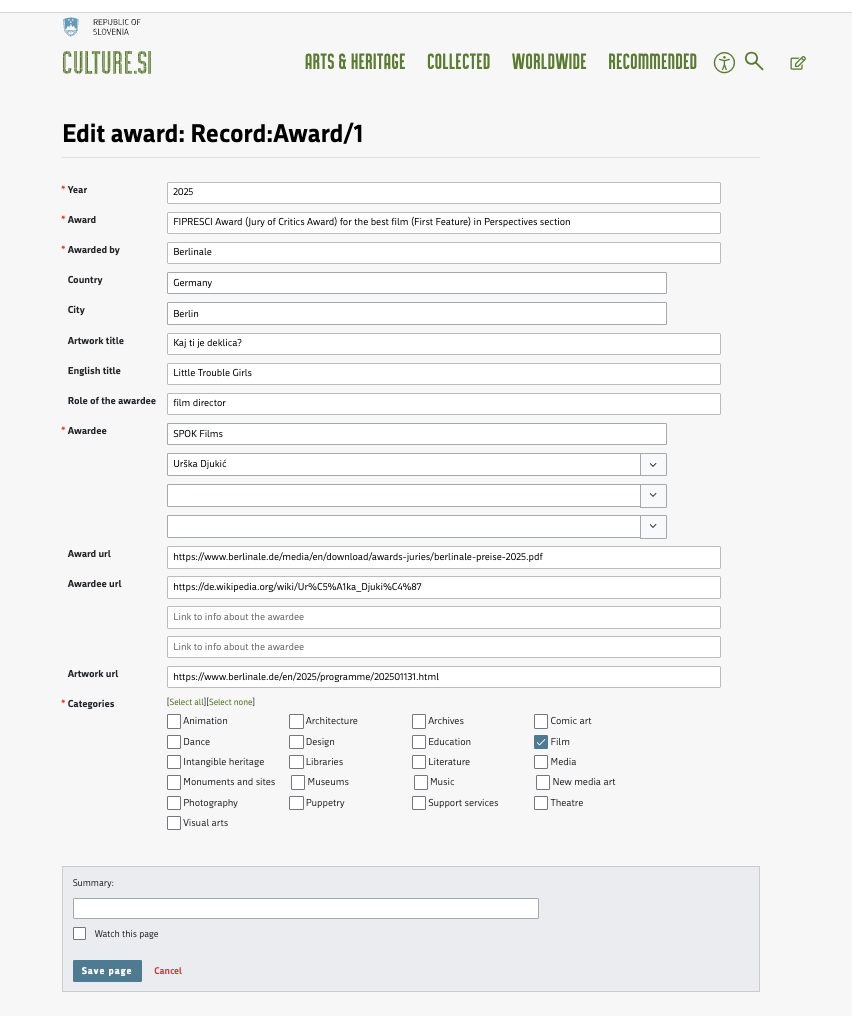This screenshot has width=852, height=1016.
Task: Open the Collected menu
Action: (459, 62)
